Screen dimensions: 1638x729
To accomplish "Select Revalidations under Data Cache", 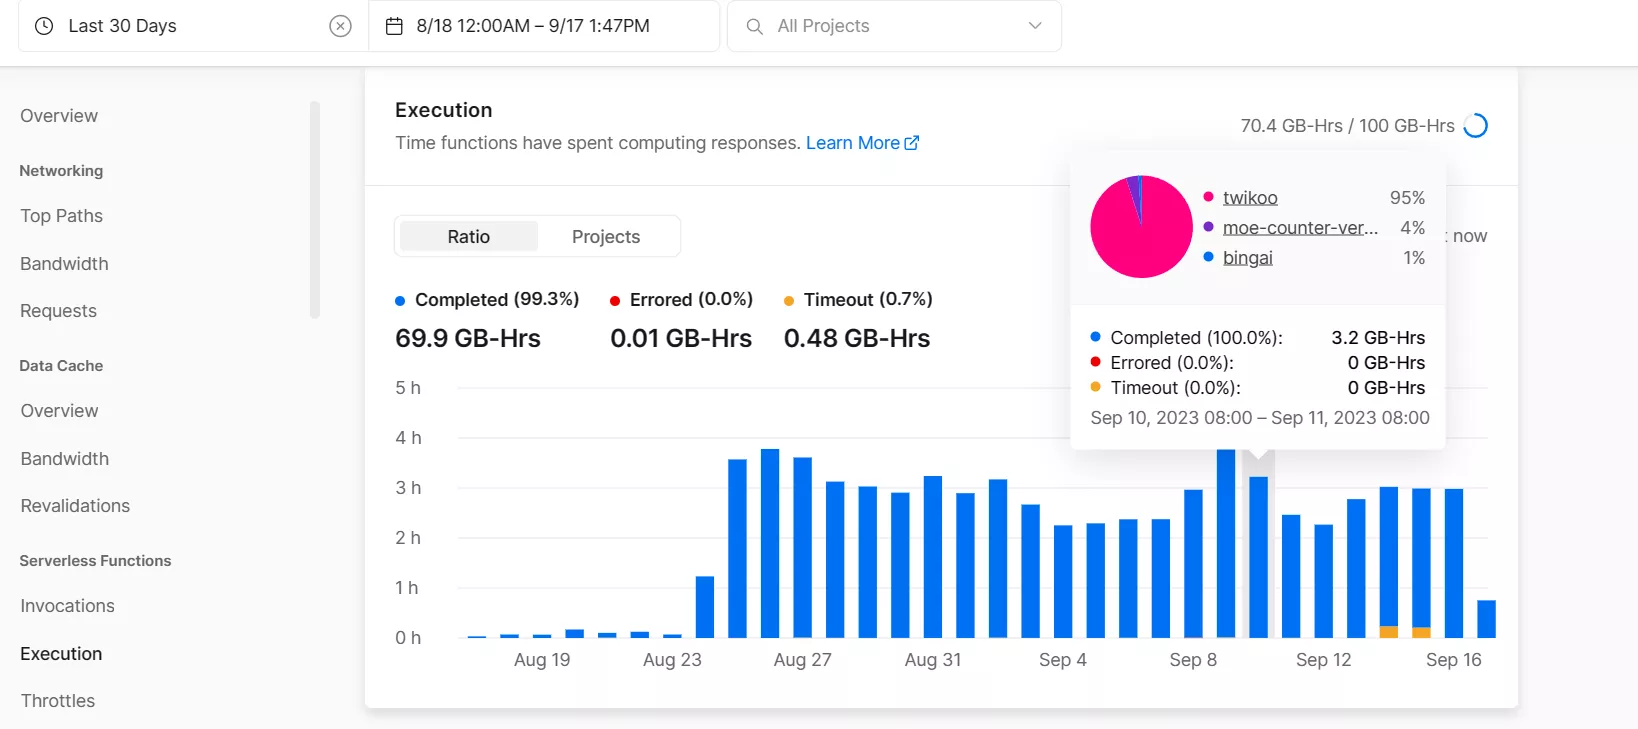I will pyautogui.click(x=75, y=506).
